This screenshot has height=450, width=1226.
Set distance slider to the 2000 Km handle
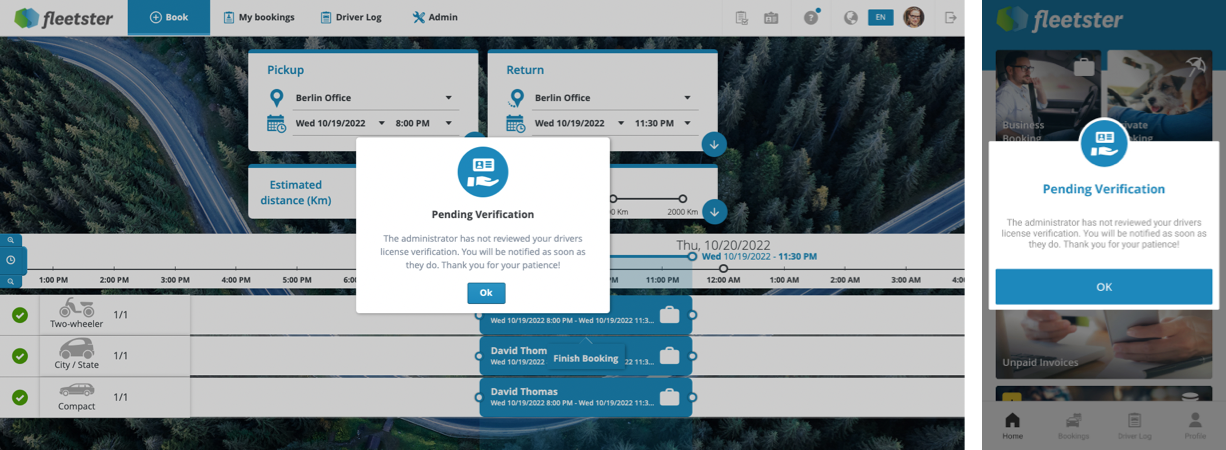click(683, 199)
